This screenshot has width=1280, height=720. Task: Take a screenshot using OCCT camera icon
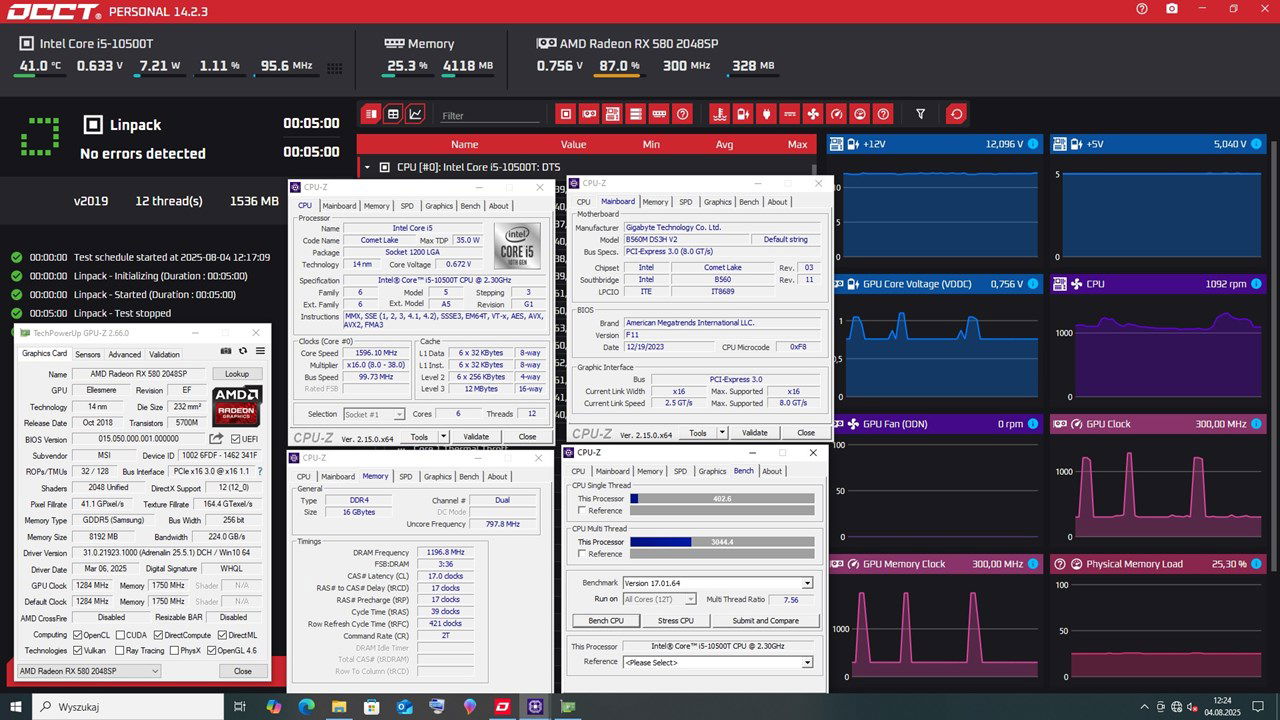[1172, 9]
